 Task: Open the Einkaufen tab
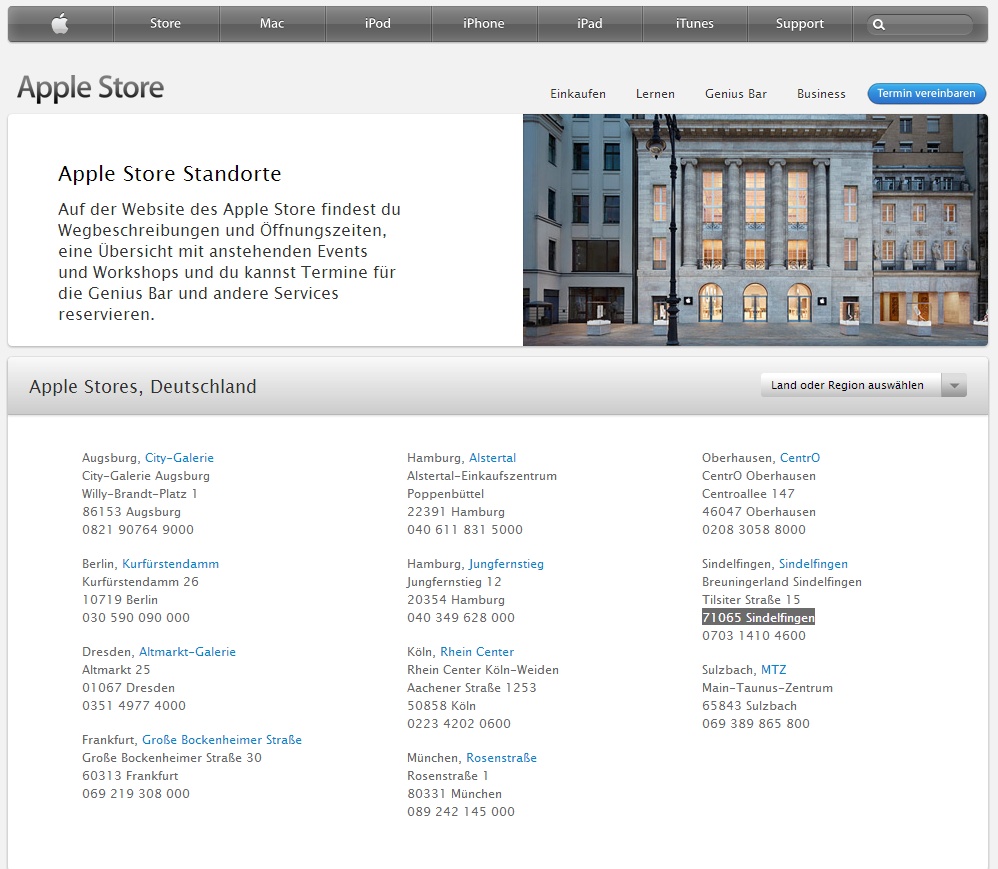click(578, 94)
